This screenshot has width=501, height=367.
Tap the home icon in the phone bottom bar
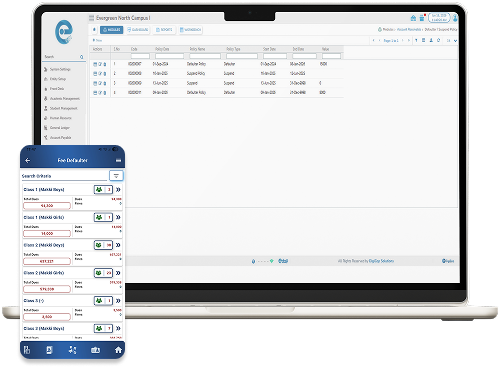[x=118, y=350]
